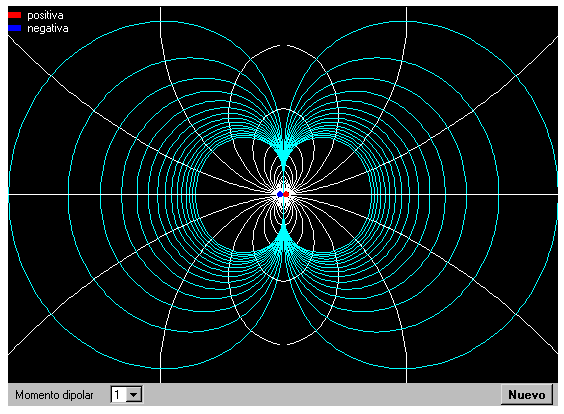This screenshot has height=414, width=564.
Task: Open the Momento dipolar dropdown arrow
Action: click(134, 395)
